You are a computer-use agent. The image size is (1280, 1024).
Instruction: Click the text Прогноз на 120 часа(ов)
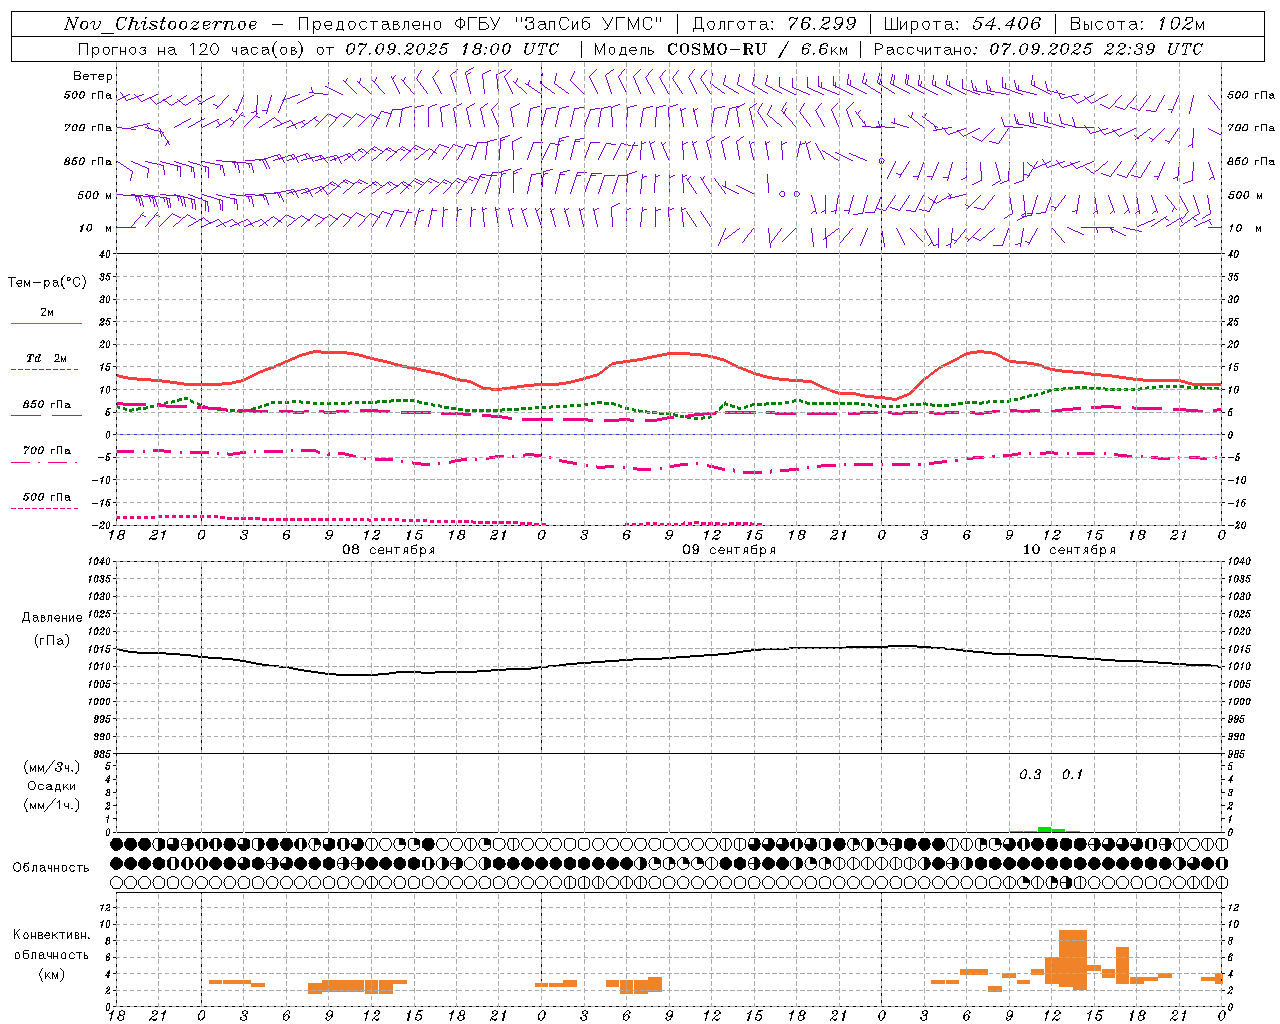click(192, 49)
